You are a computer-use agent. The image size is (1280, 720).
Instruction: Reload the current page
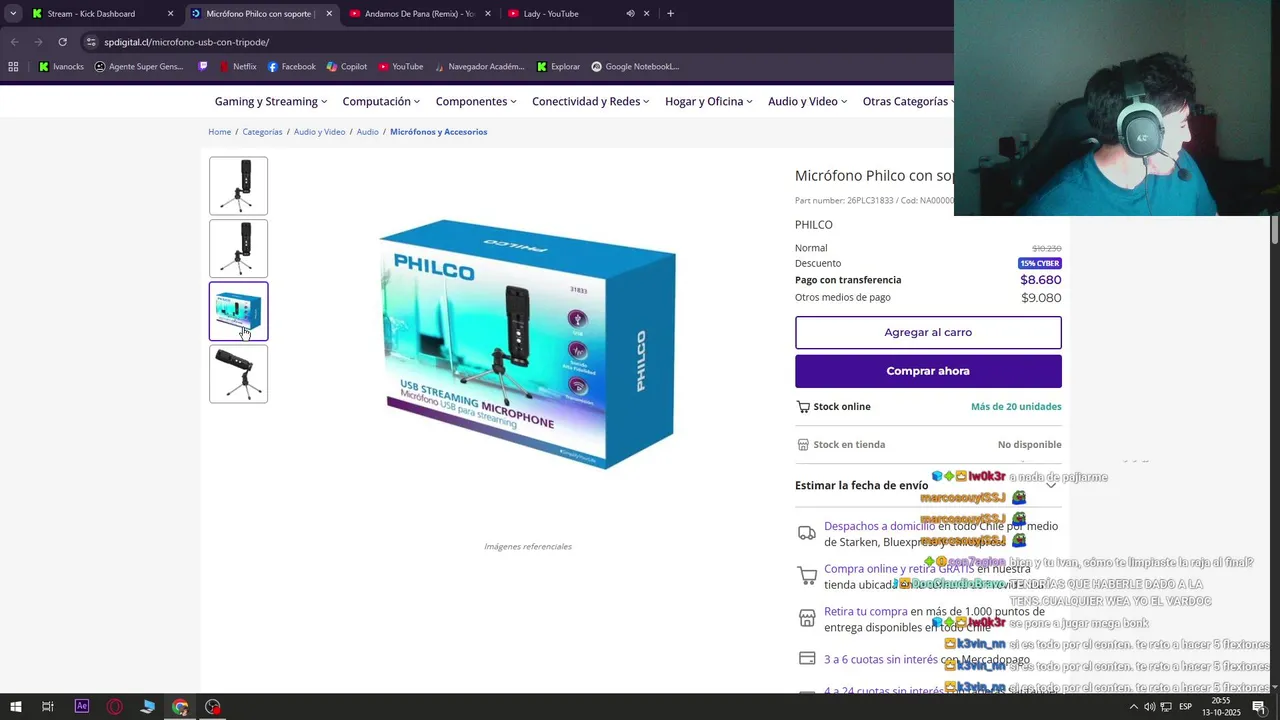click(x=62, y=42)
